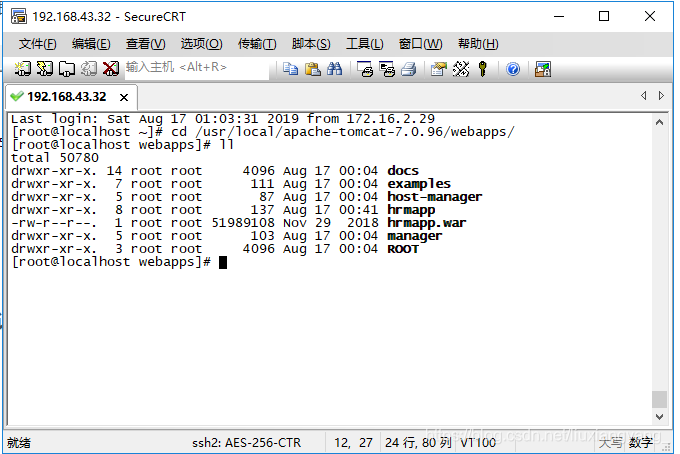Click the blue Help question icon

513,69
